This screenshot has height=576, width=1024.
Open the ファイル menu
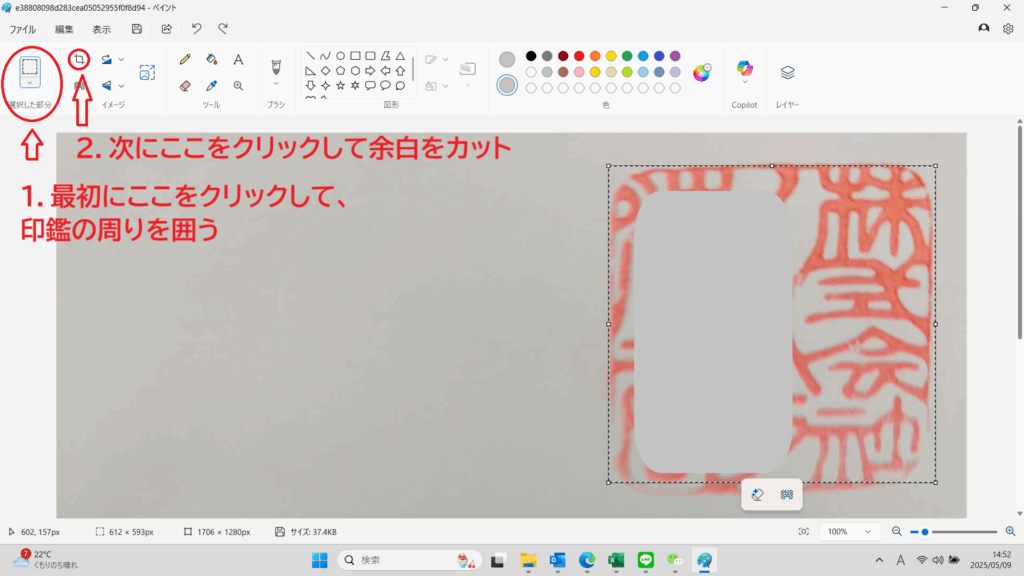(x=23, y=29)
